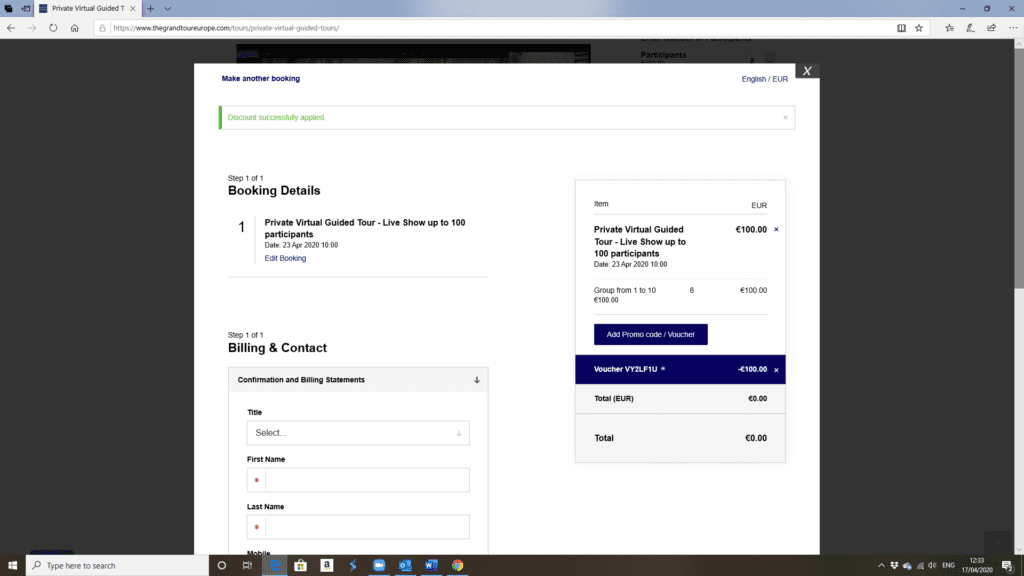Open Edge Settings and more menu
This screenshot has height=576, width=1024.
click(x=1013, y=28)
